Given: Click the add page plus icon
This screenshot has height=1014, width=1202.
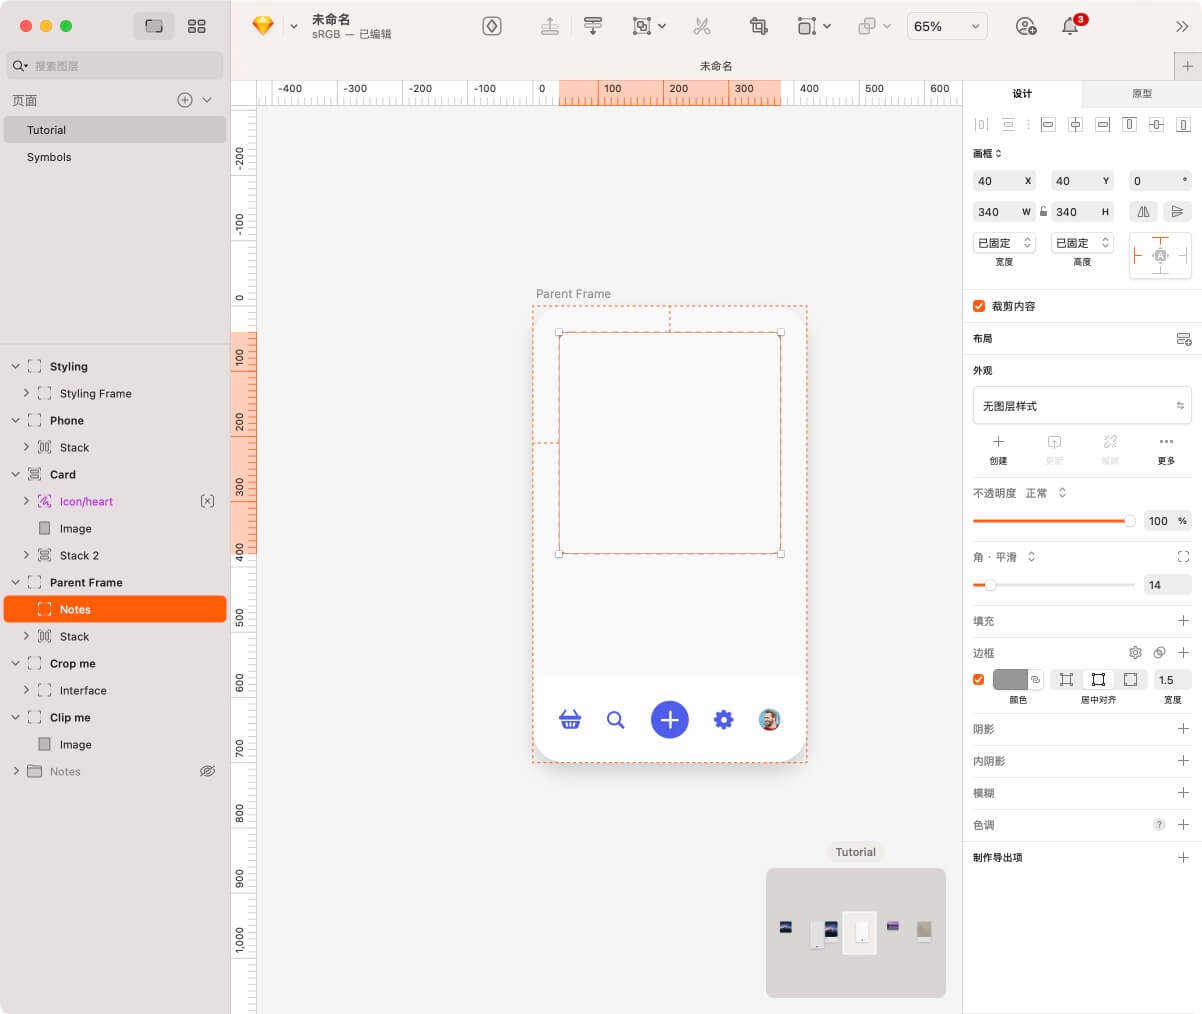Looking at the screenshot, I should tap(184, 100).
